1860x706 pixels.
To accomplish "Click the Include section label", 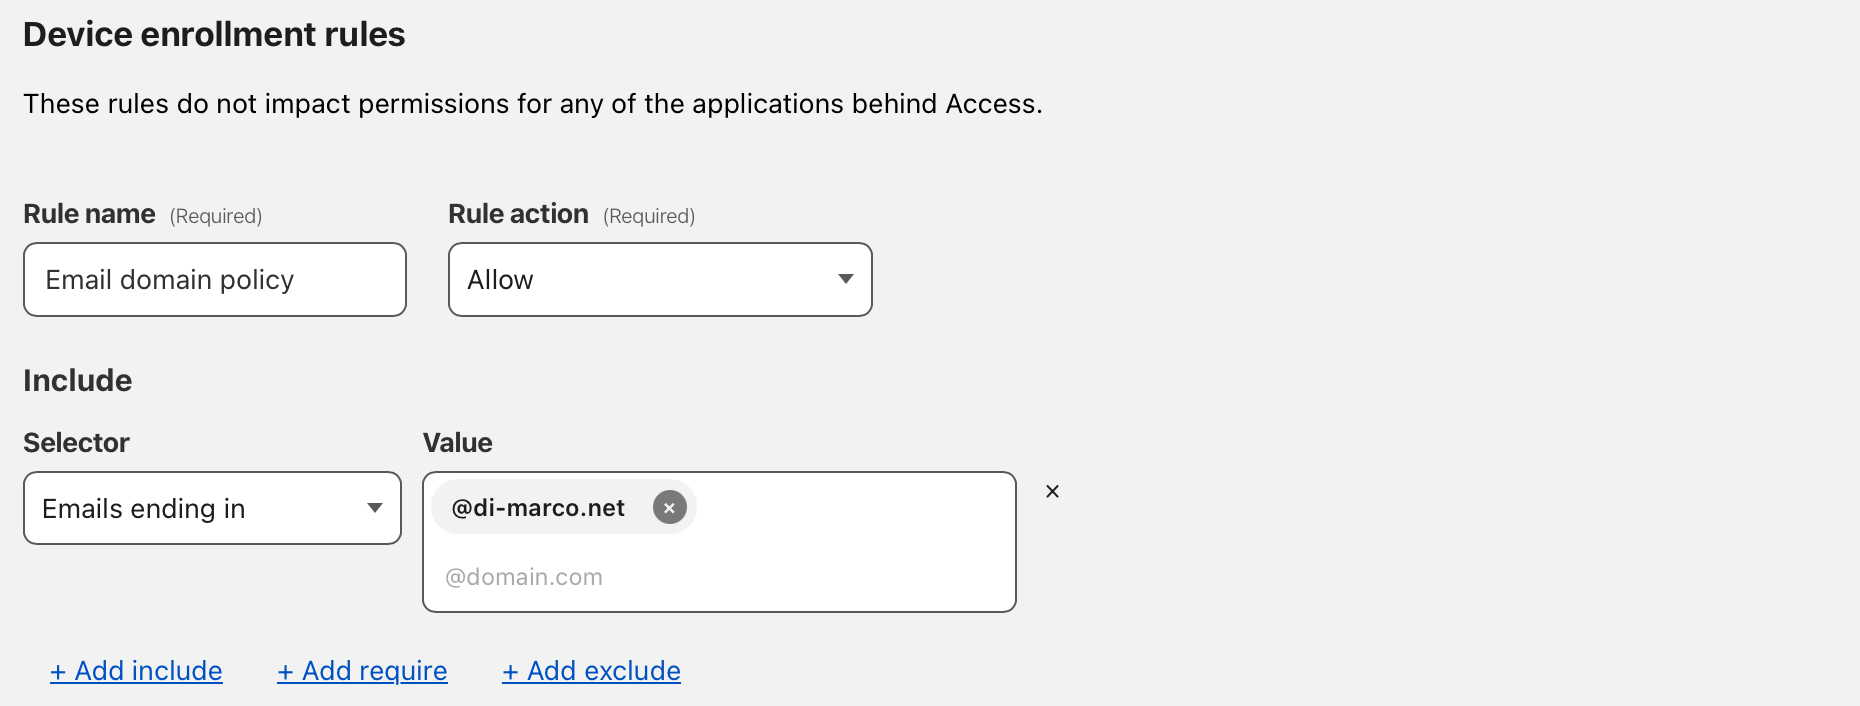I will (x=77, y=380).
